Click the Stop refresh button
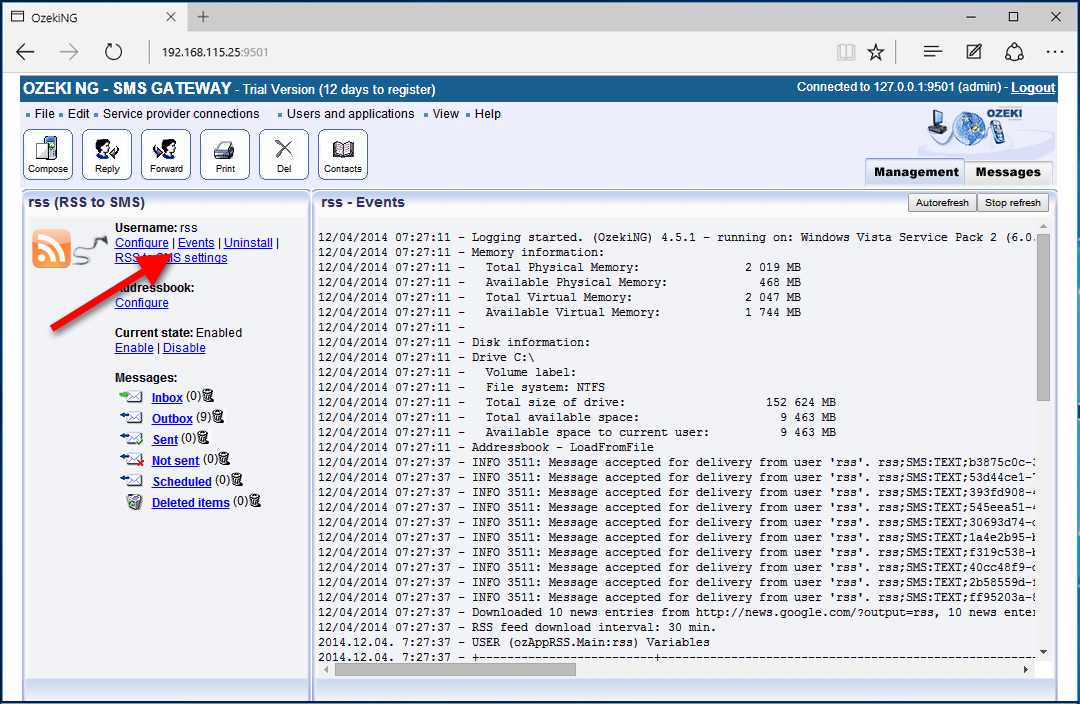The width and height of the screenshot is (1080, 704). (x=1012, y=203)
